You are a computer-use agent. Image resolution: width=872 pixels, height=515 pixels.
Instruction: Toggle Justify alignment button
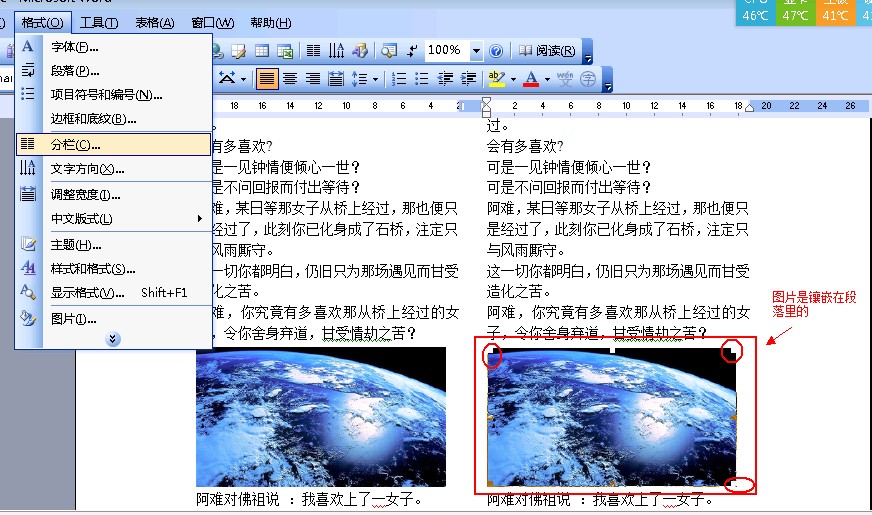tap(267, 79)
